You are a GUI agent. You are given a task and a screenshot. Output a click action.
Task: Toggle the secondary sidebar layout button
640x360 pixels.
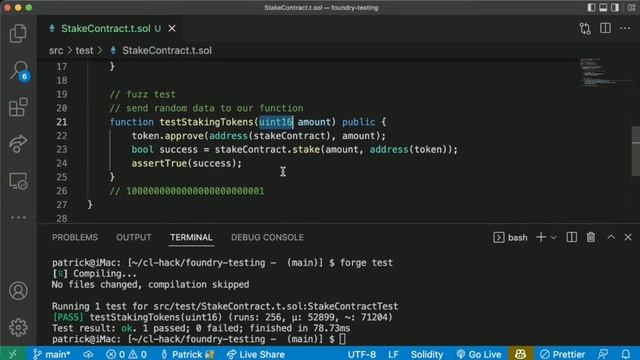(x=615, y=8)
